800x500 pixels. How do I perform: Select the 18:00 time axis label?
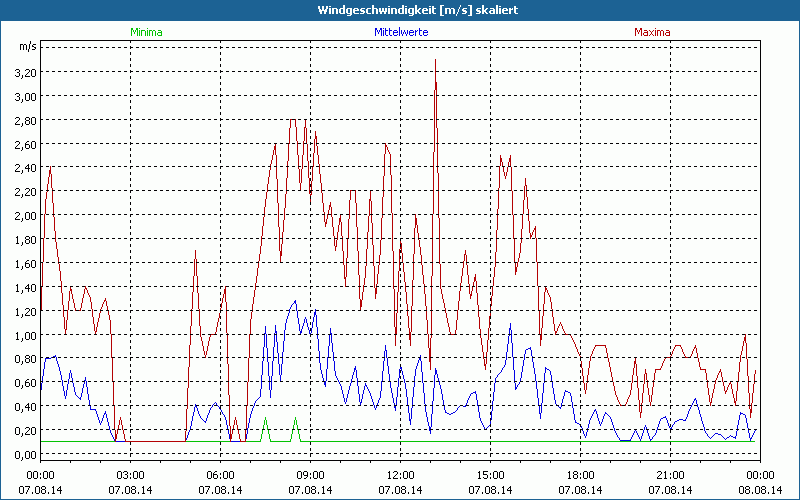click(580, 475)
